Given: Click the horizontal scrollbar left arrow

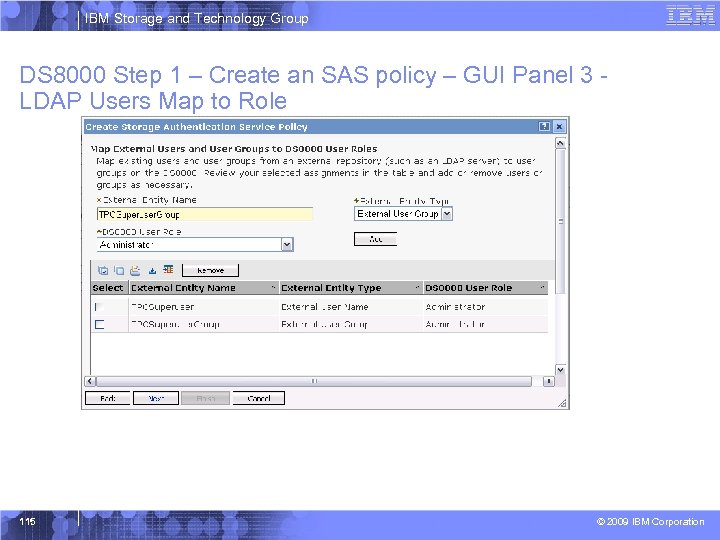Looking at the screenshot, I should point(90,381).
